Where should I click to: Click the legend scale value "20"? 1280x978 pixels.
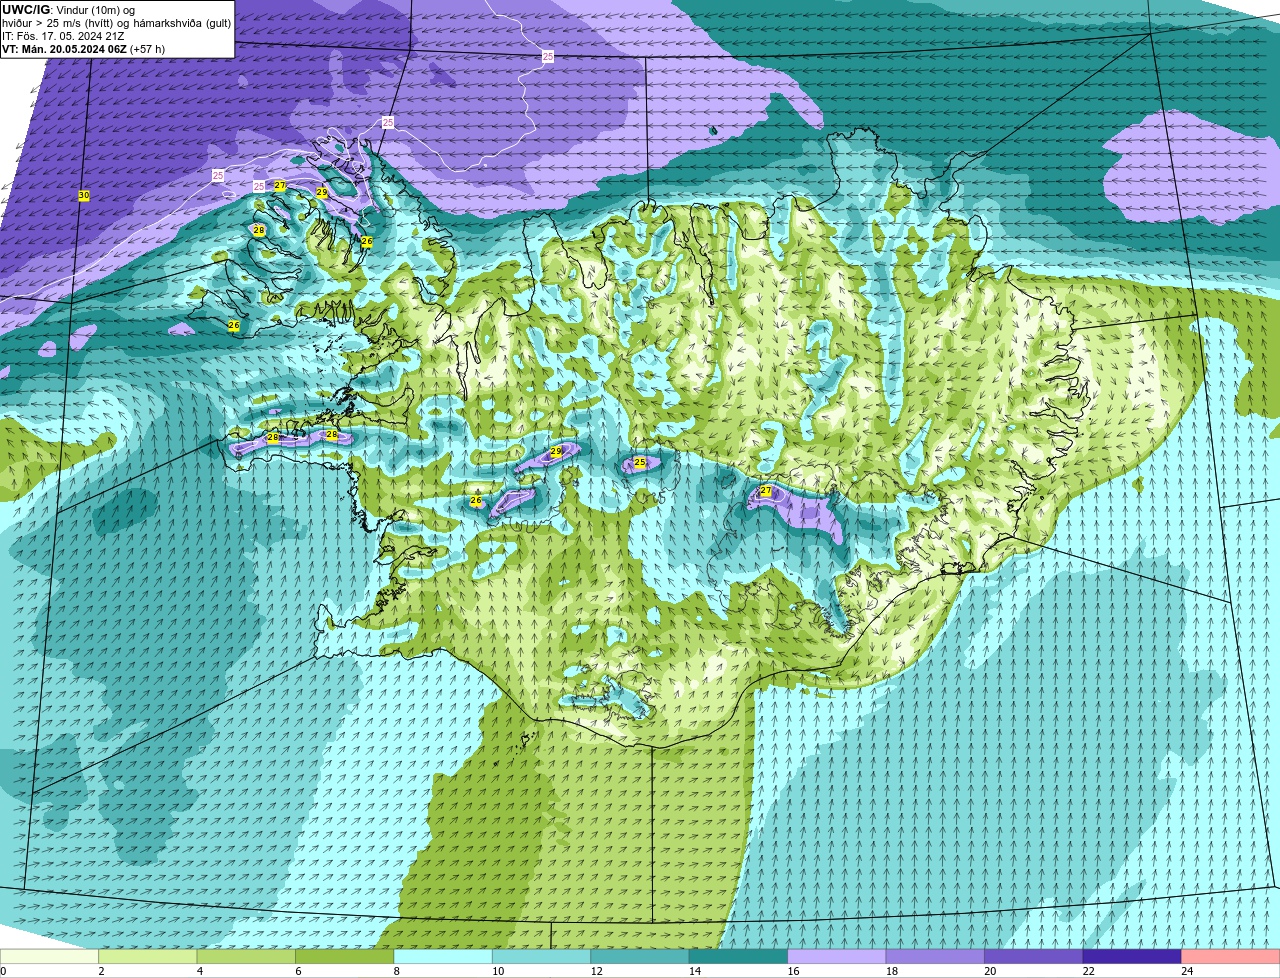pos(990,971)
